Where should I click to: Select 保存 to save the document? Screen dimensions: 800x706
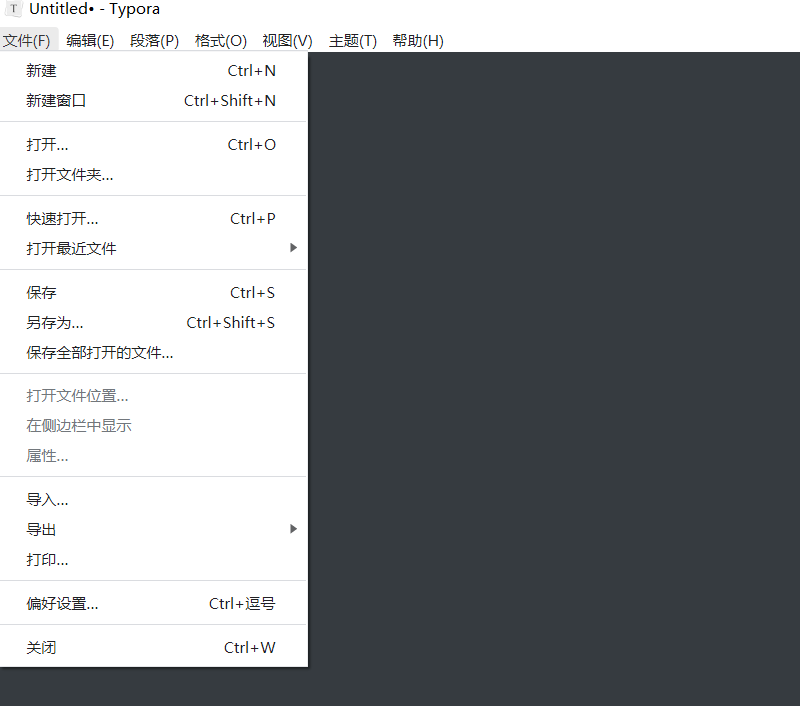pyautogui.click(x=154, y=293)
